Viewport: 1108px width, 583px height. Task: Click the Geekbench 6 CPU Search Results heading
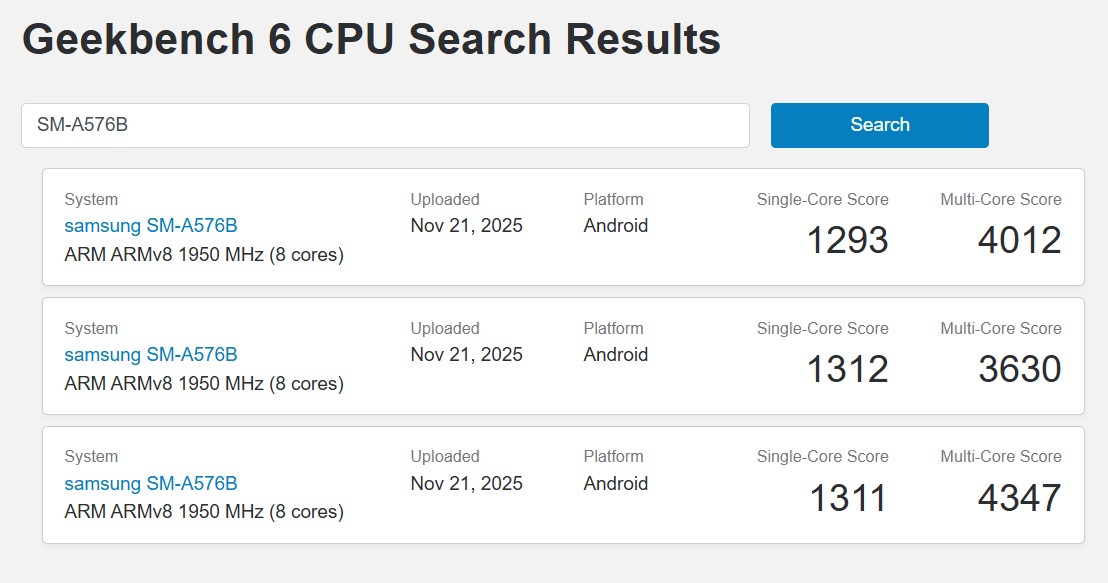(x=371, y=40)
